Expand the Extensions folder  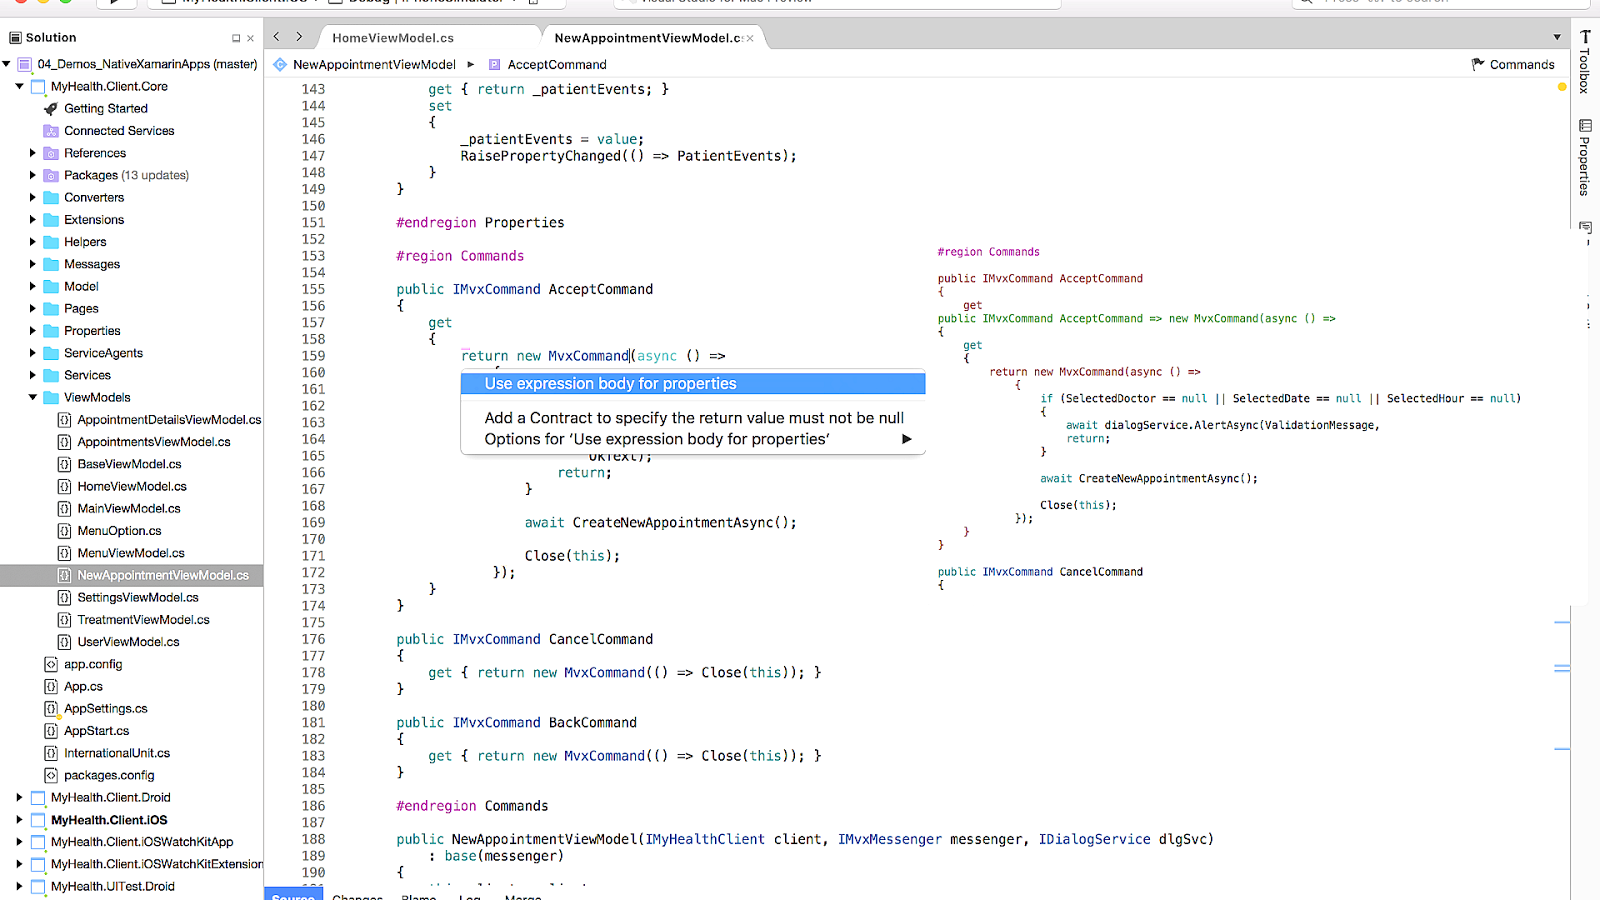32,220
